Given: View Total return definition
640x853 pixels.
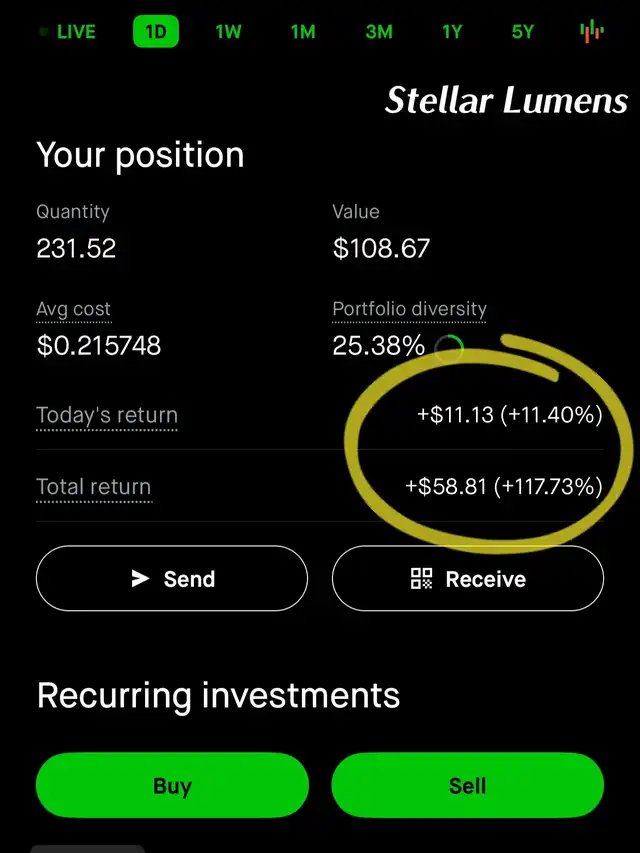Looking at the screenshot, I should [94, 487].
